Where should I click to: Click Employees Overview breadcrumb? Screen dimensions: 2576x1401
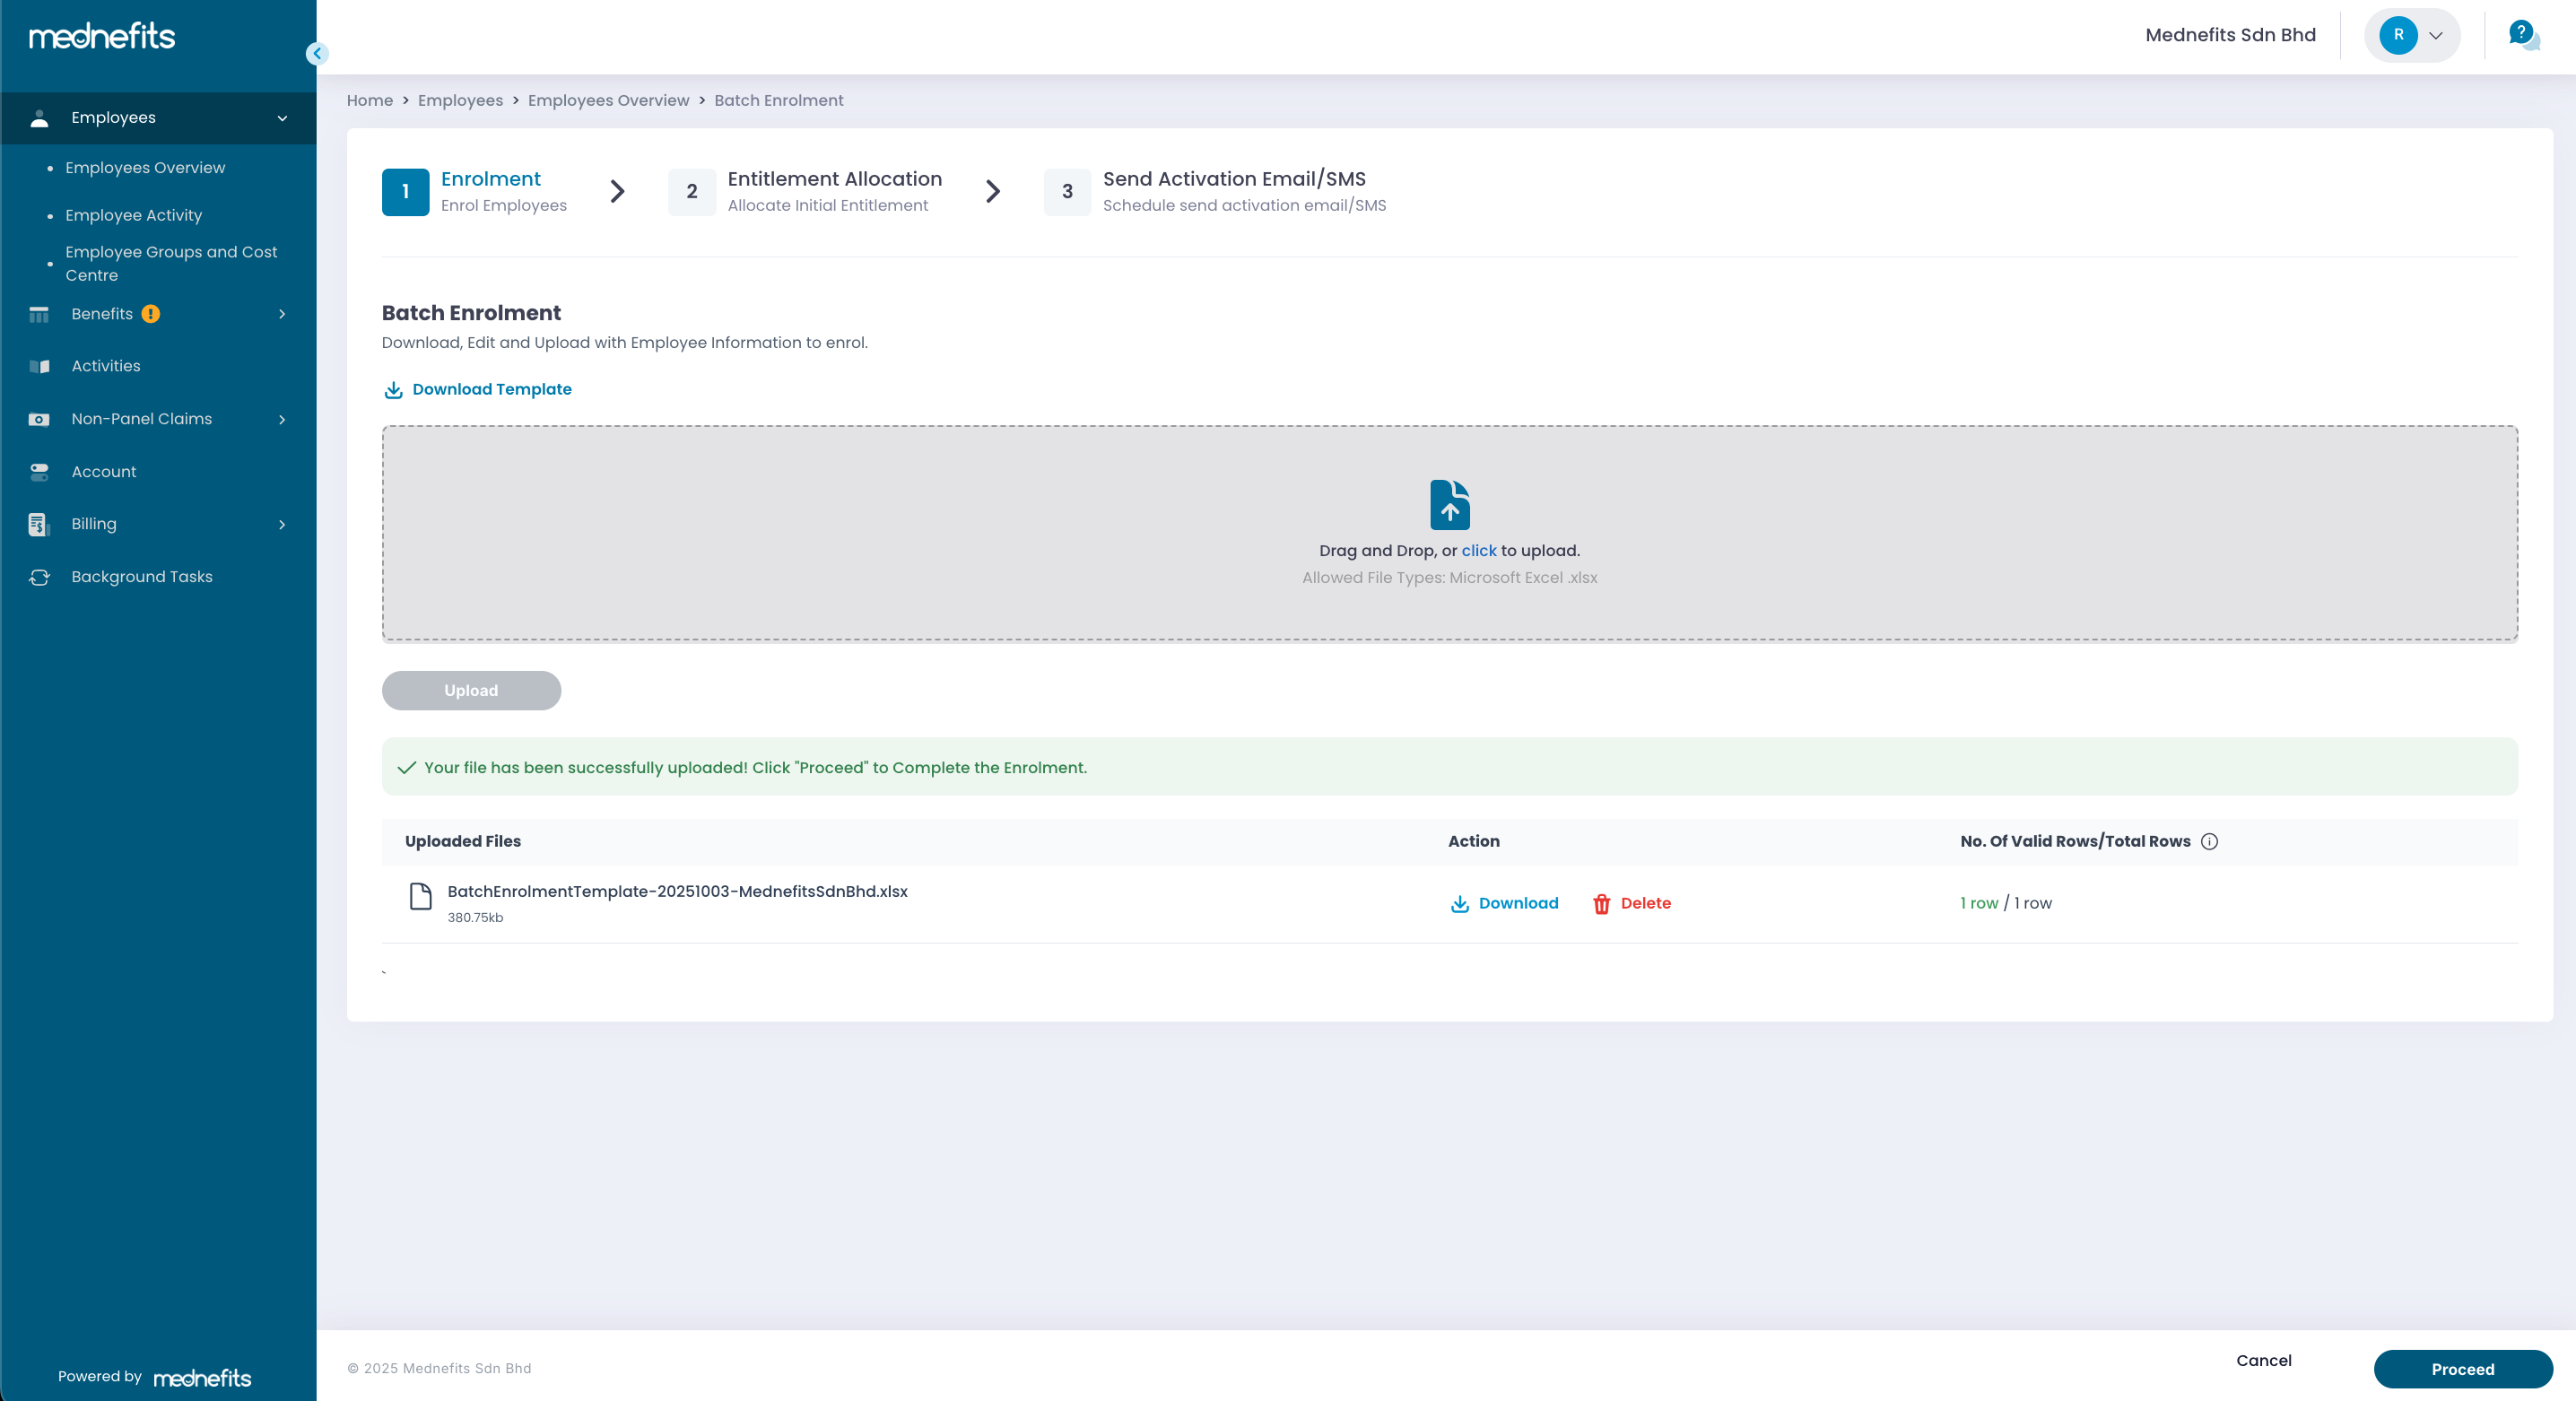[608, 100]
